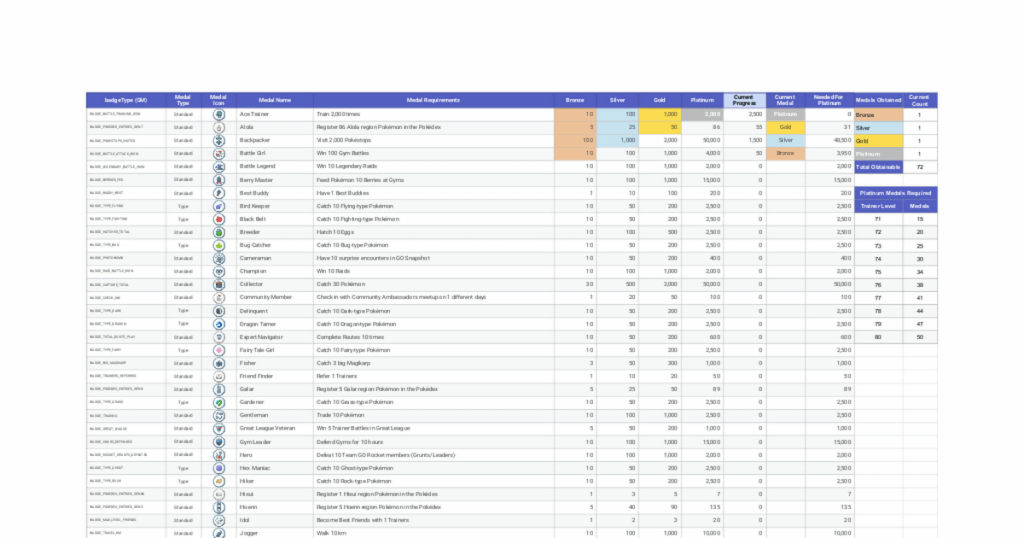Click the Alola 'Gold' current medal cell
The image size is (1024, 538).
(786, 127)
